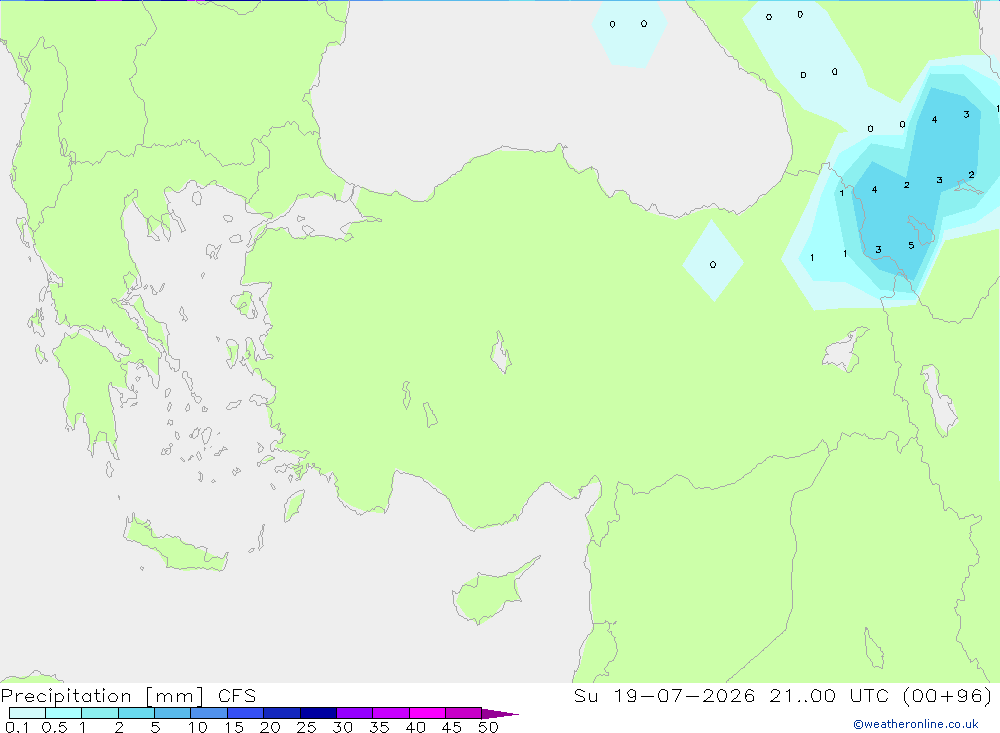Click the 45–50 mm legend swatch
The height and width of the screenshot is (733, 1000).
(x=464, y=713)
